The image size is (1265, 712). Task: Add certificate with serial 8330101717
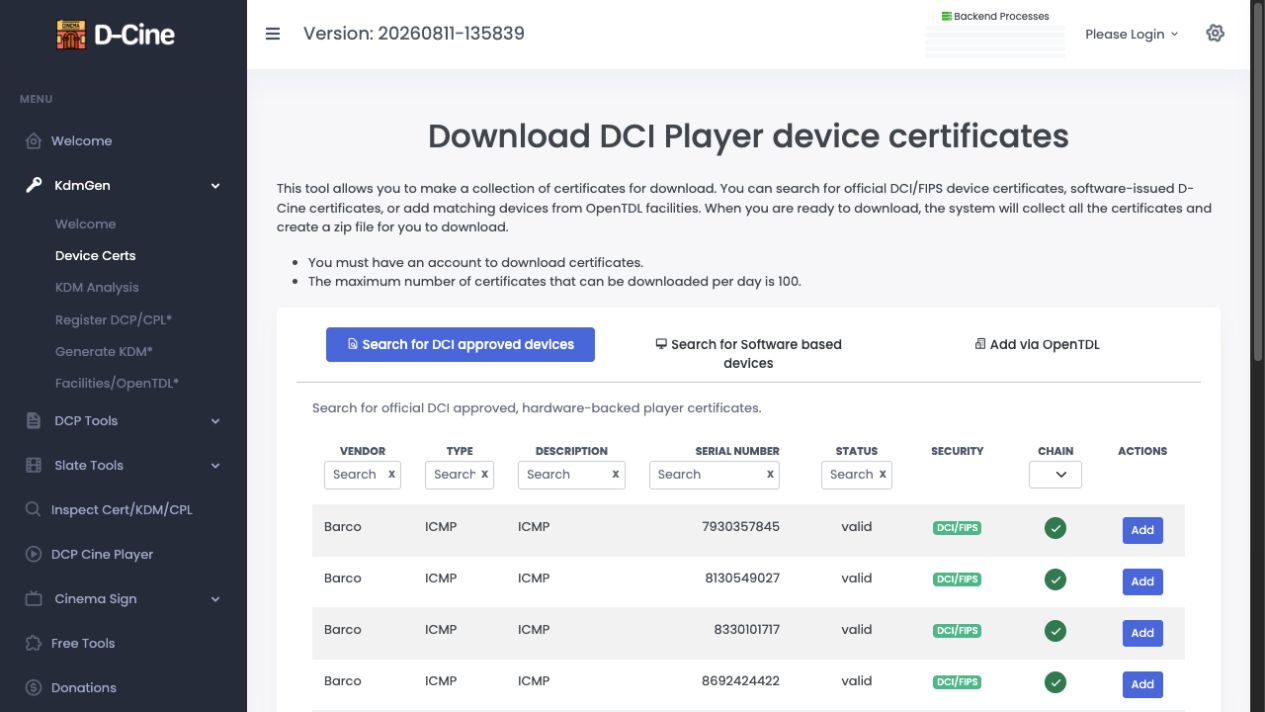pos(1142,633)
